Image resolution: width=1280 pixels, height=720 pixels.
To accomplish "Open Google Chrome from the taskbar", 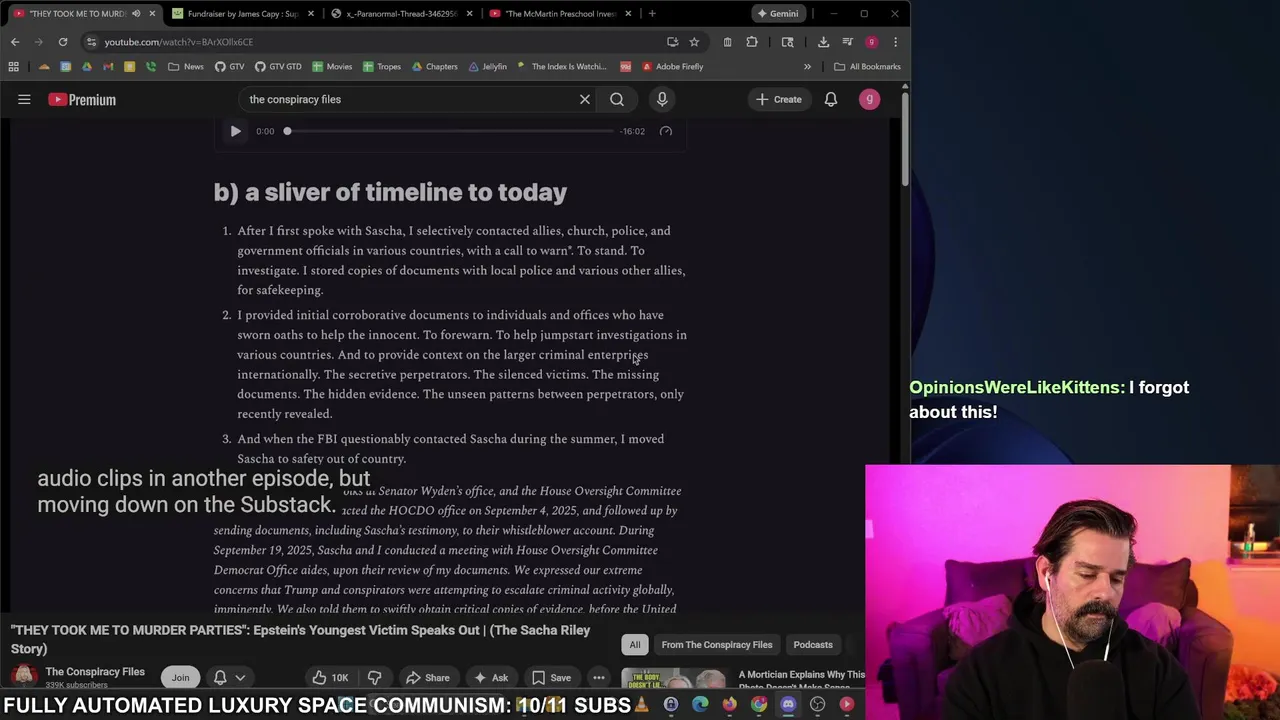I will [x=759, y=705].
